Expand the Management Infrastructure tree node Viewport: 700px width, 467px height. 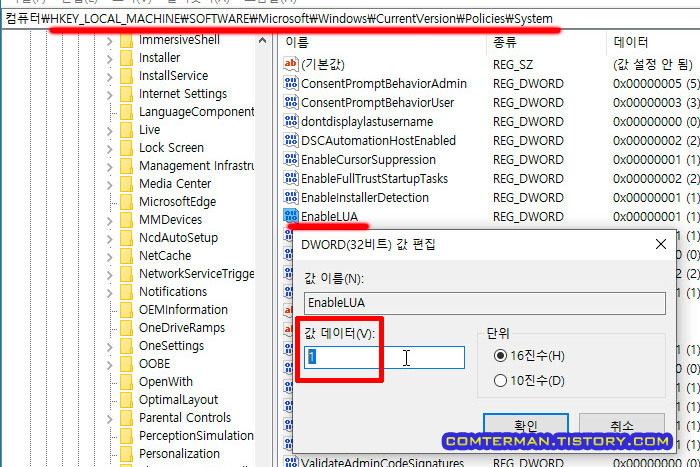(x=110, y=167)
